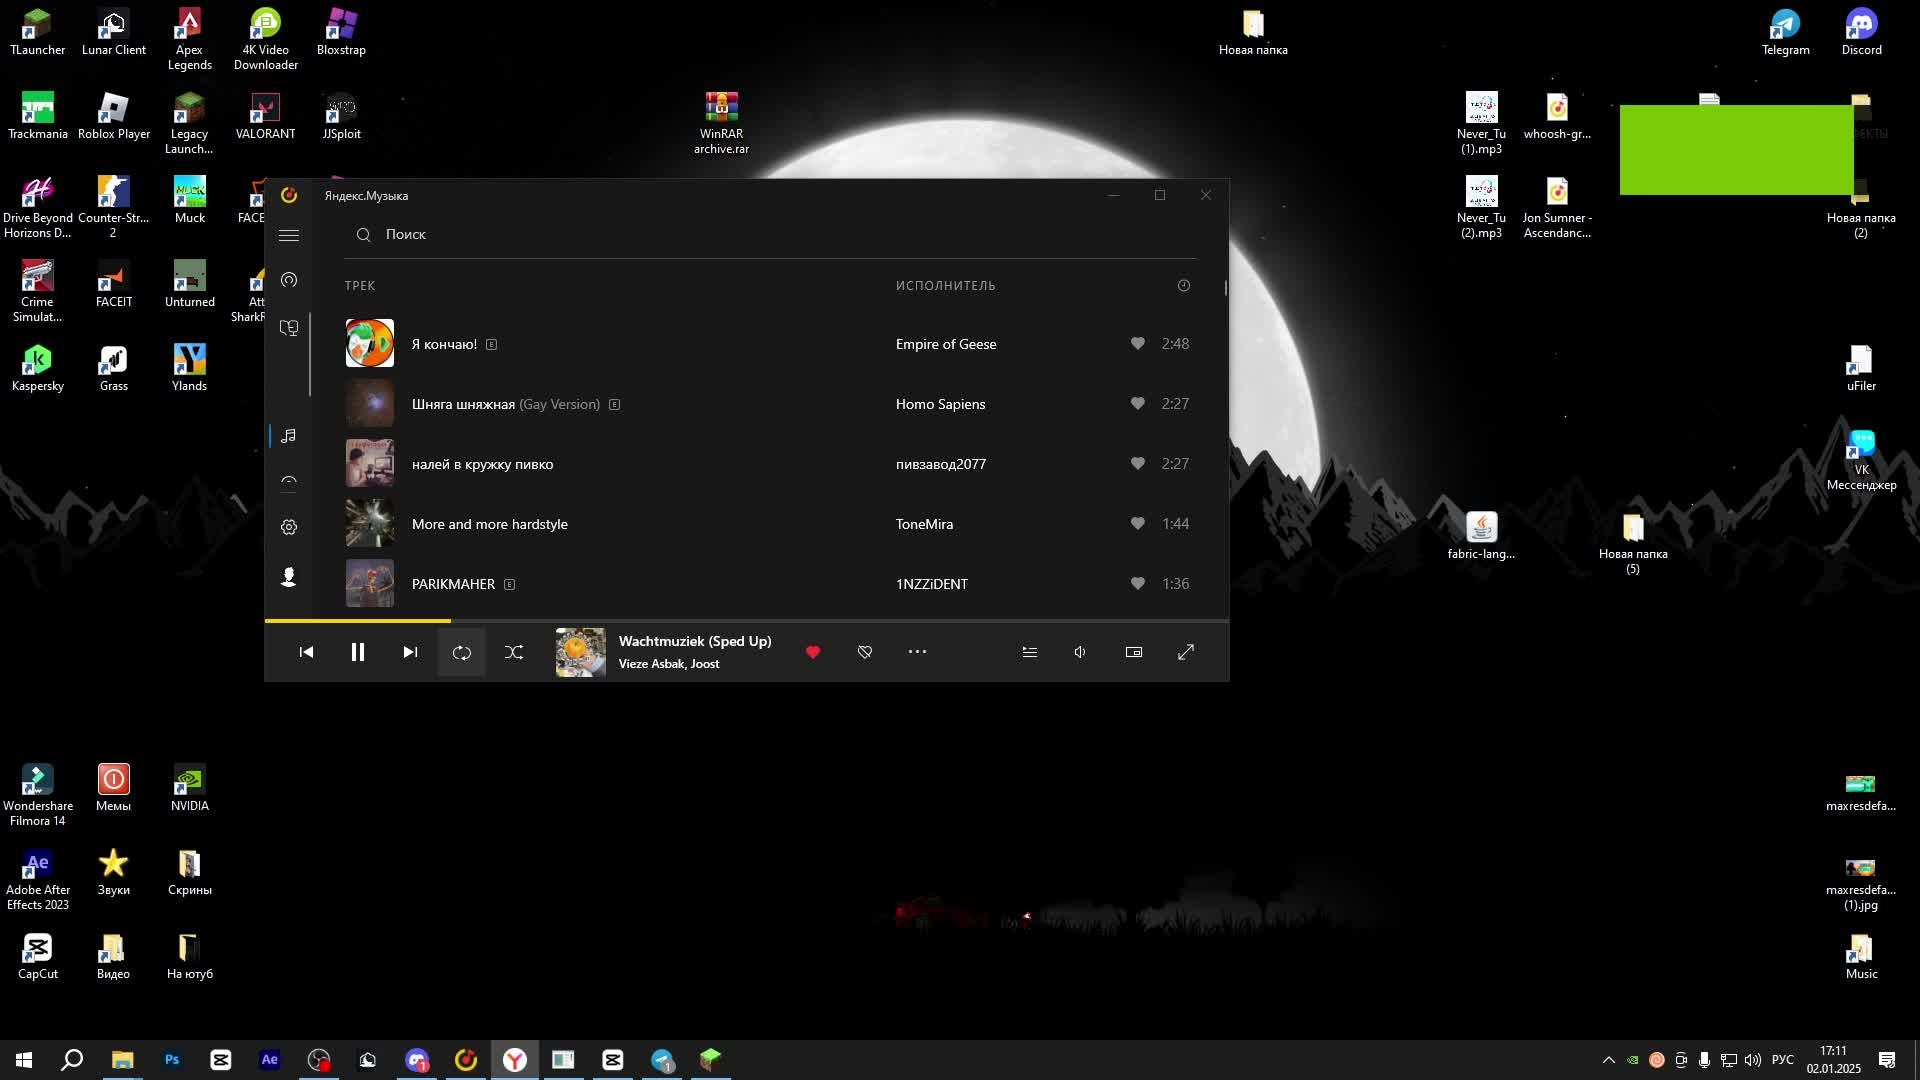Toggle like on PARIKMAHER

pos(1138,583)
